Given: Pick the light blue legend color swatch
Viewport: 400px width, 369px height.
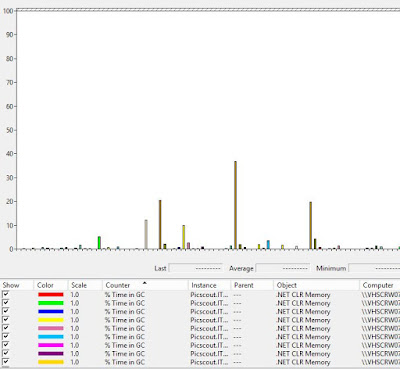Looking at the screenshot, I should 51,337.
